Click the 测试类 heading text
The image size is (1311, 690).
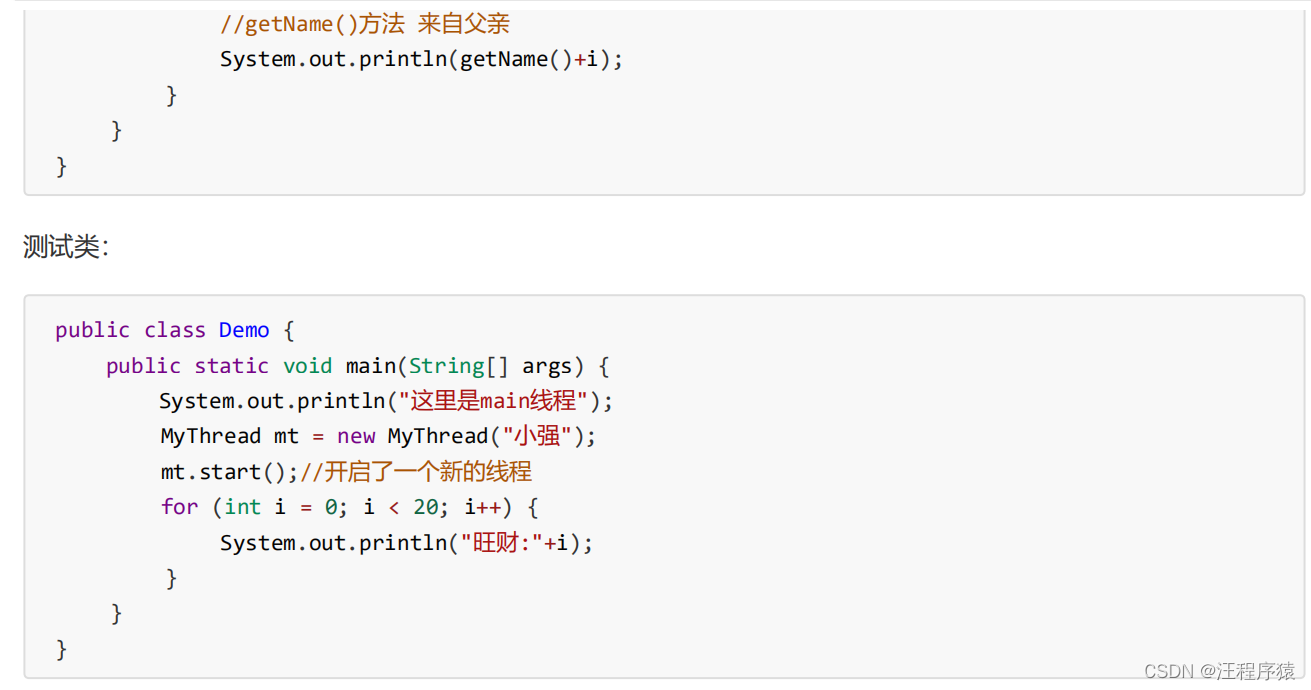65,247
